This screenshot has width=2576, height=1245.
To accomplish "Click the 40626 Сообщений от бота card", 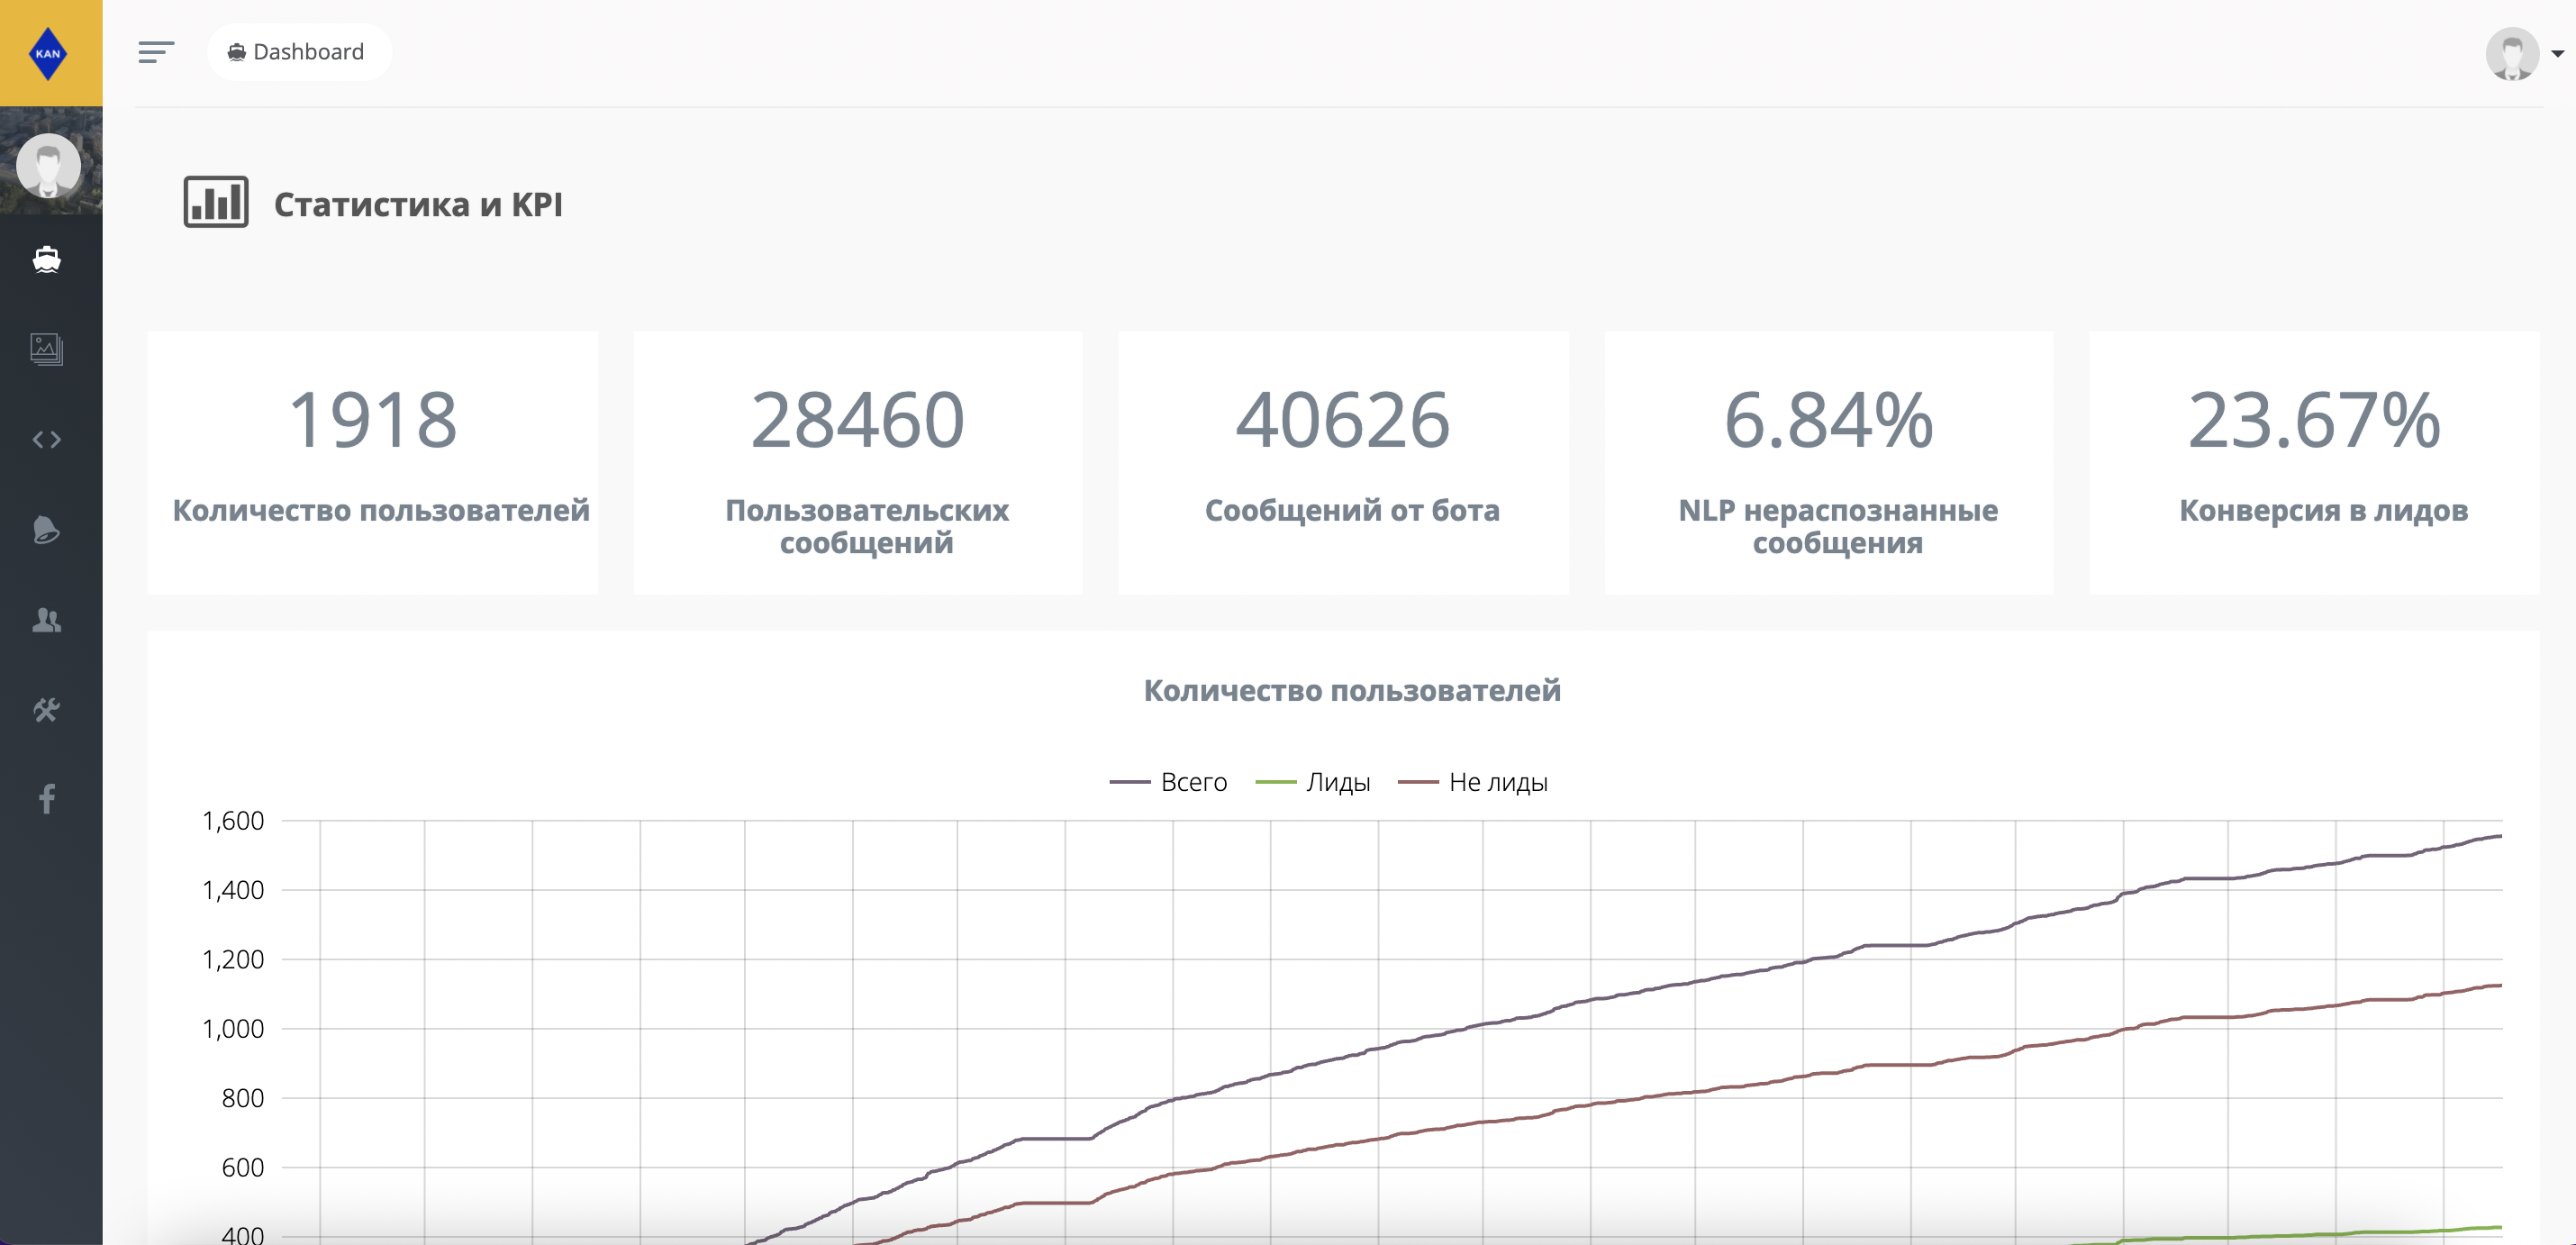I will (x=1343, y=463).
